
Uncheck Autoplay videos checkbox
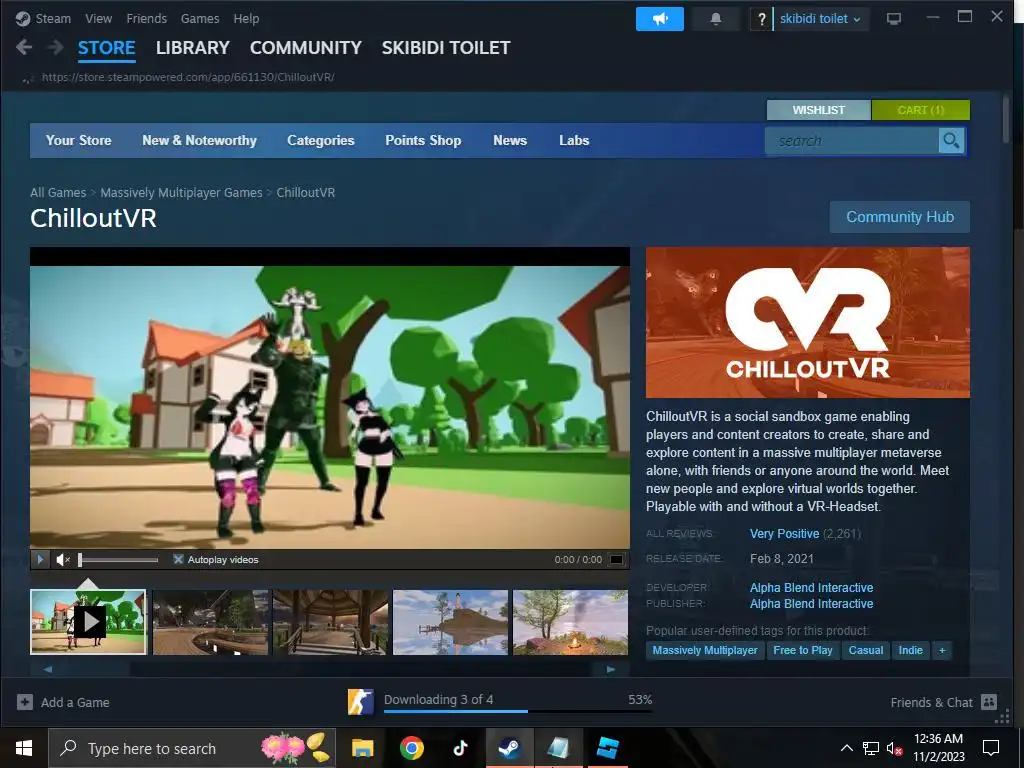tap(178, 560)
